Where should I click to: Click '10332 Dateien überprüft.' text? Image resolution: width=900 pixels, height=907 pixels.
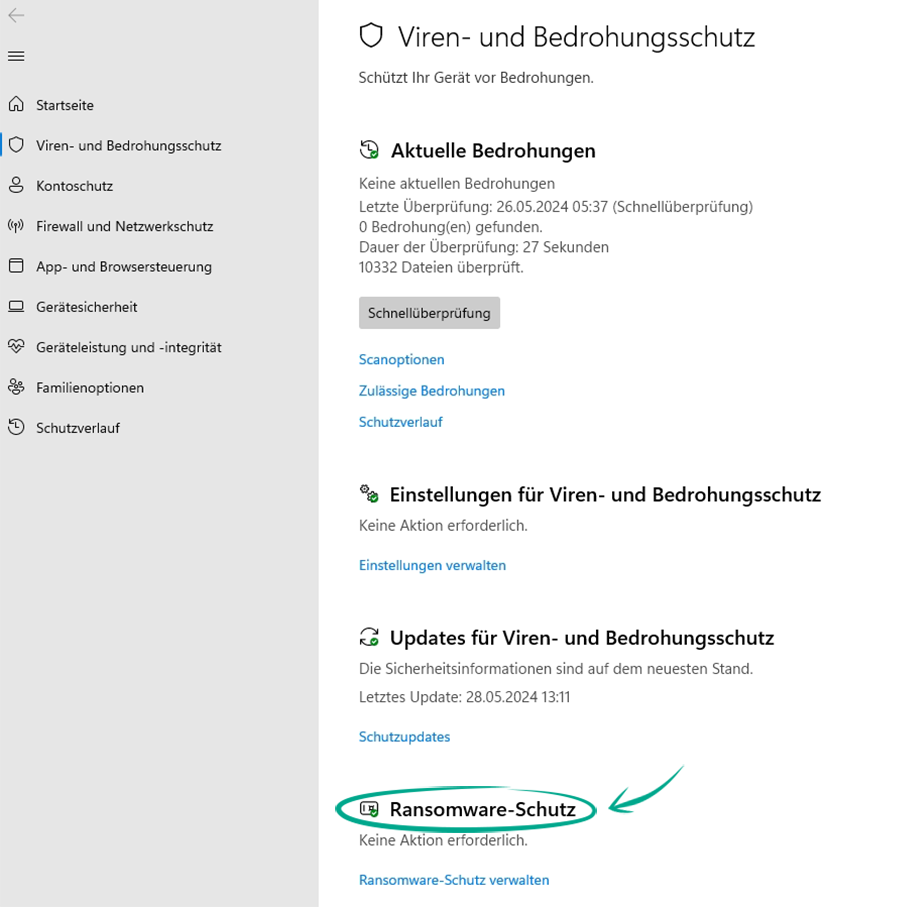click(x=441, y=267)
